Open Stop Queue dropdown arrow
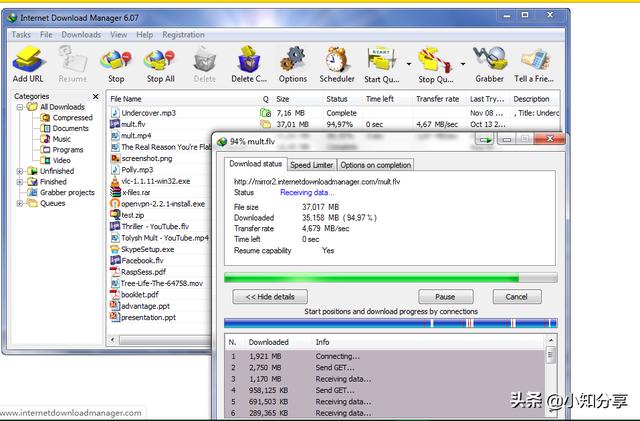This screenshot has height=421, width=640. coord(463,64)
